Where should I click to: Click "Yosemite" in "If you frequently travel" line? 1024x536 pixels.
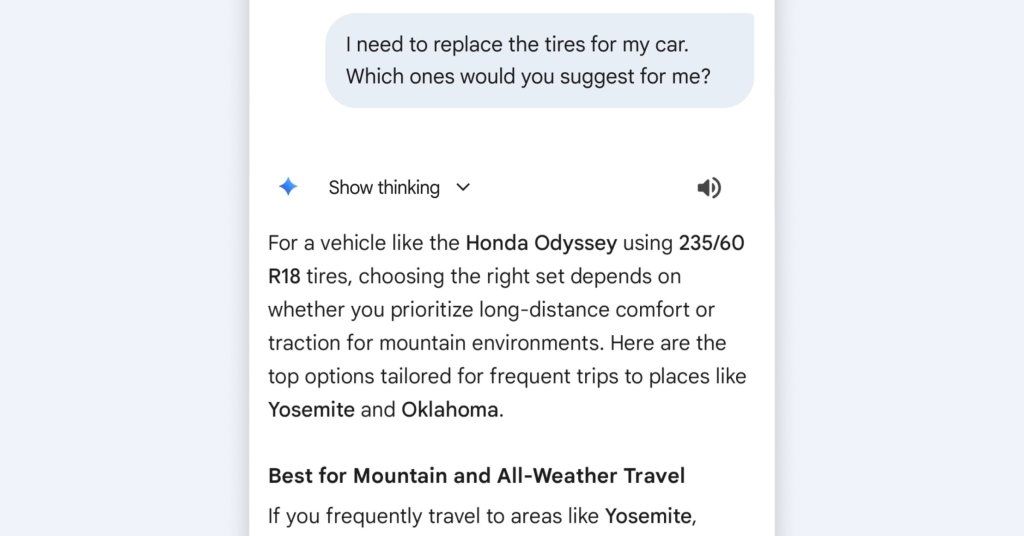(x=647, y=516)
